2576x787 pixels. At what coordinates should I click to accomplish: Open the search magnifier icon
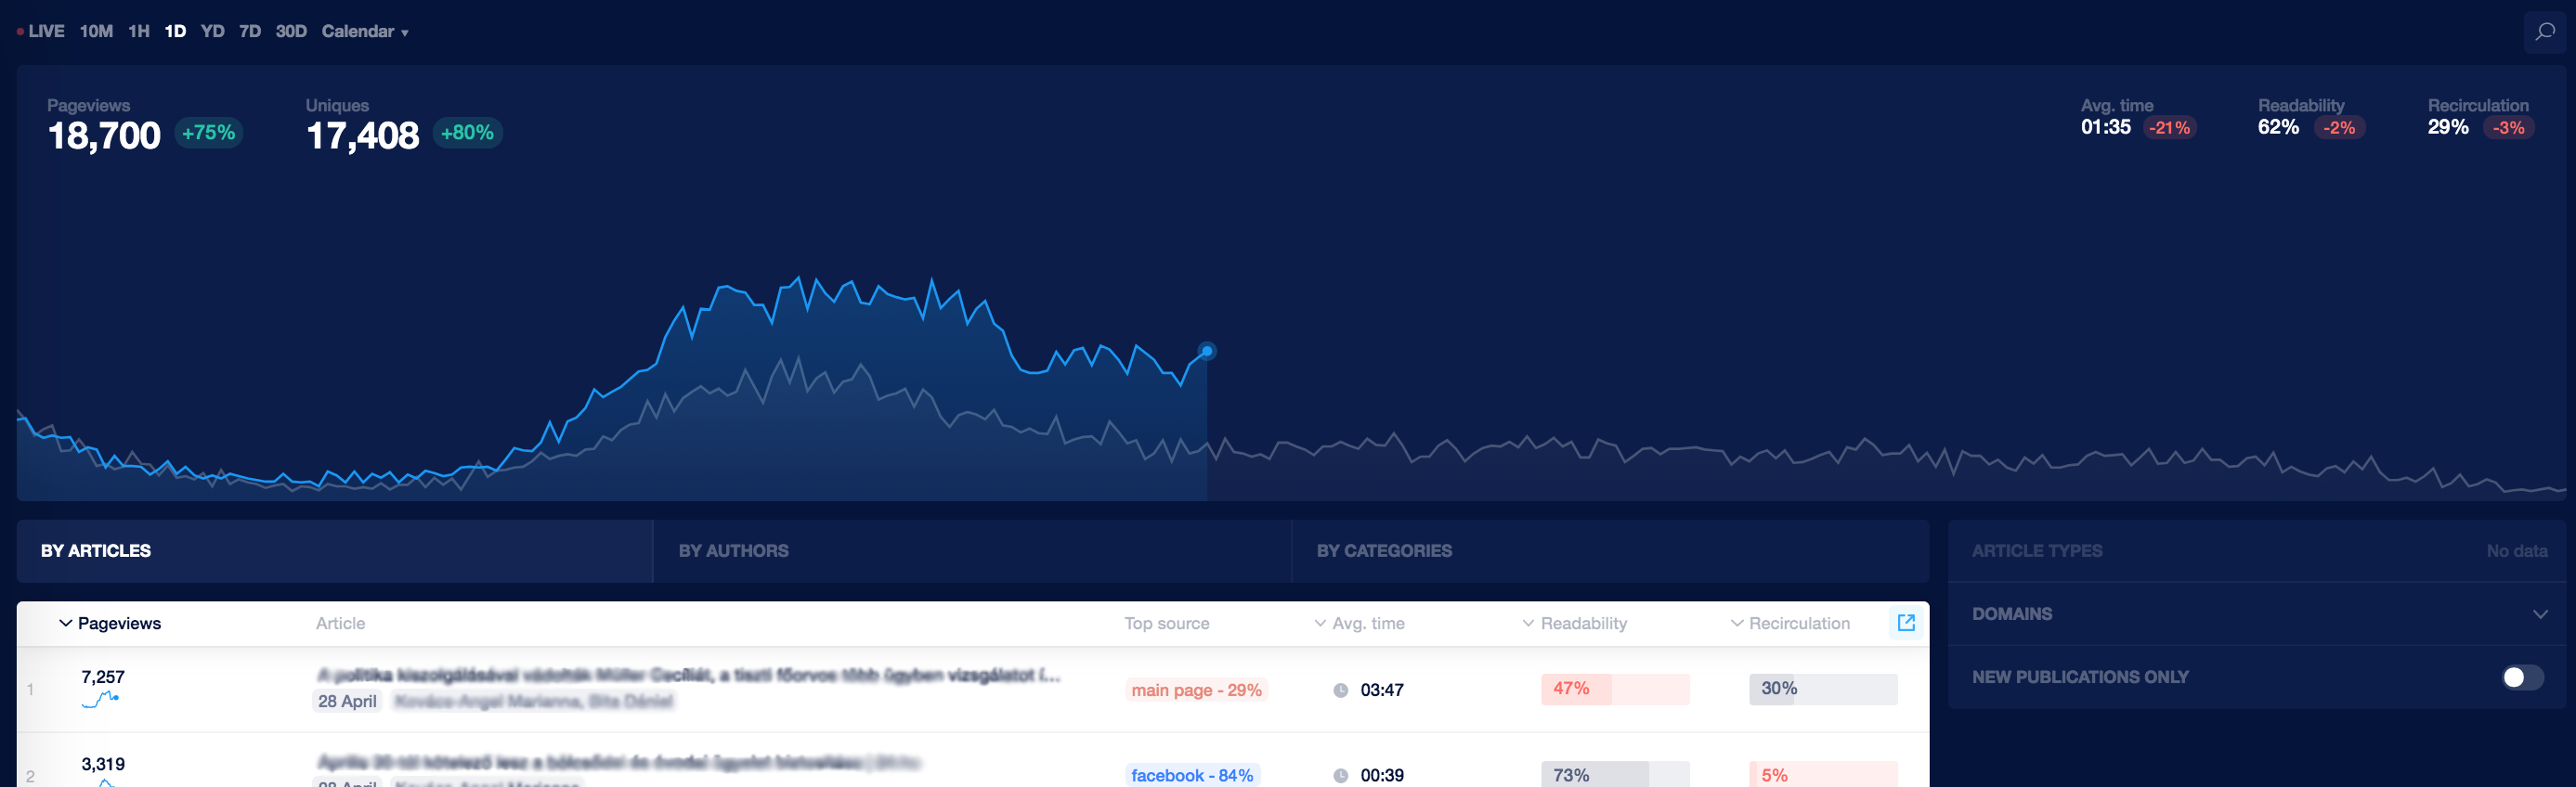click(x=2545, y=32)
